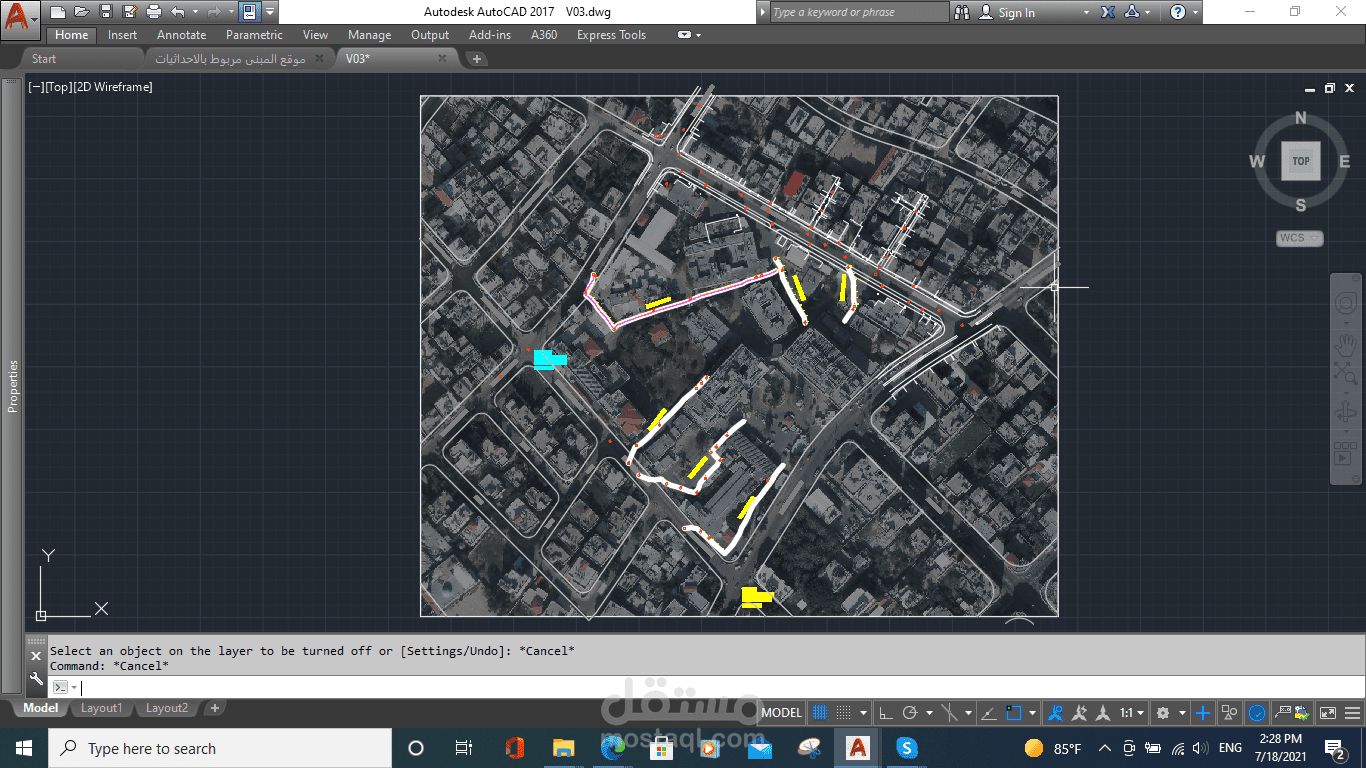1366x768 pixels.
Task: Open the Undo history dropdown arrow
Action: pos(194,12)
